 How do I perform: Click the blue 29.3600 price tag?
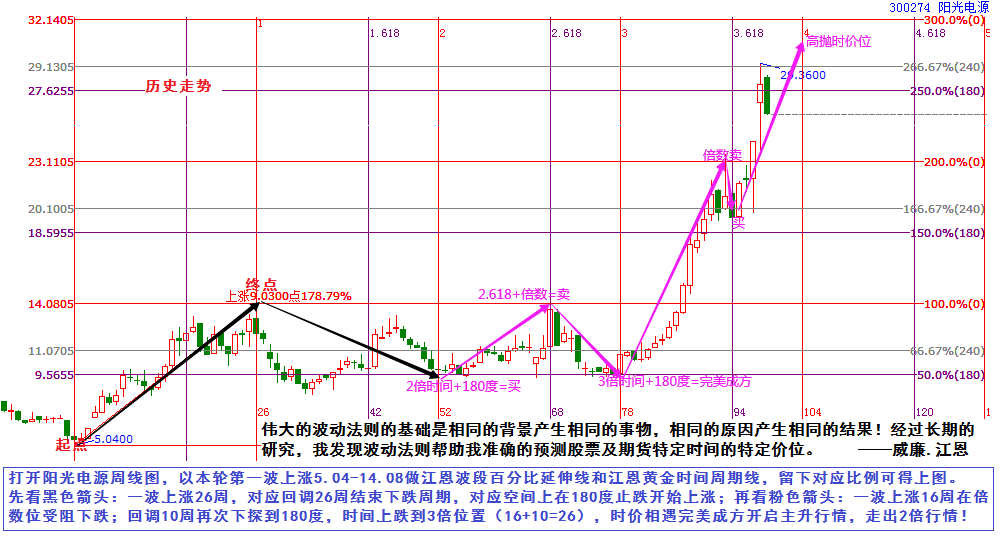[802, 75]
